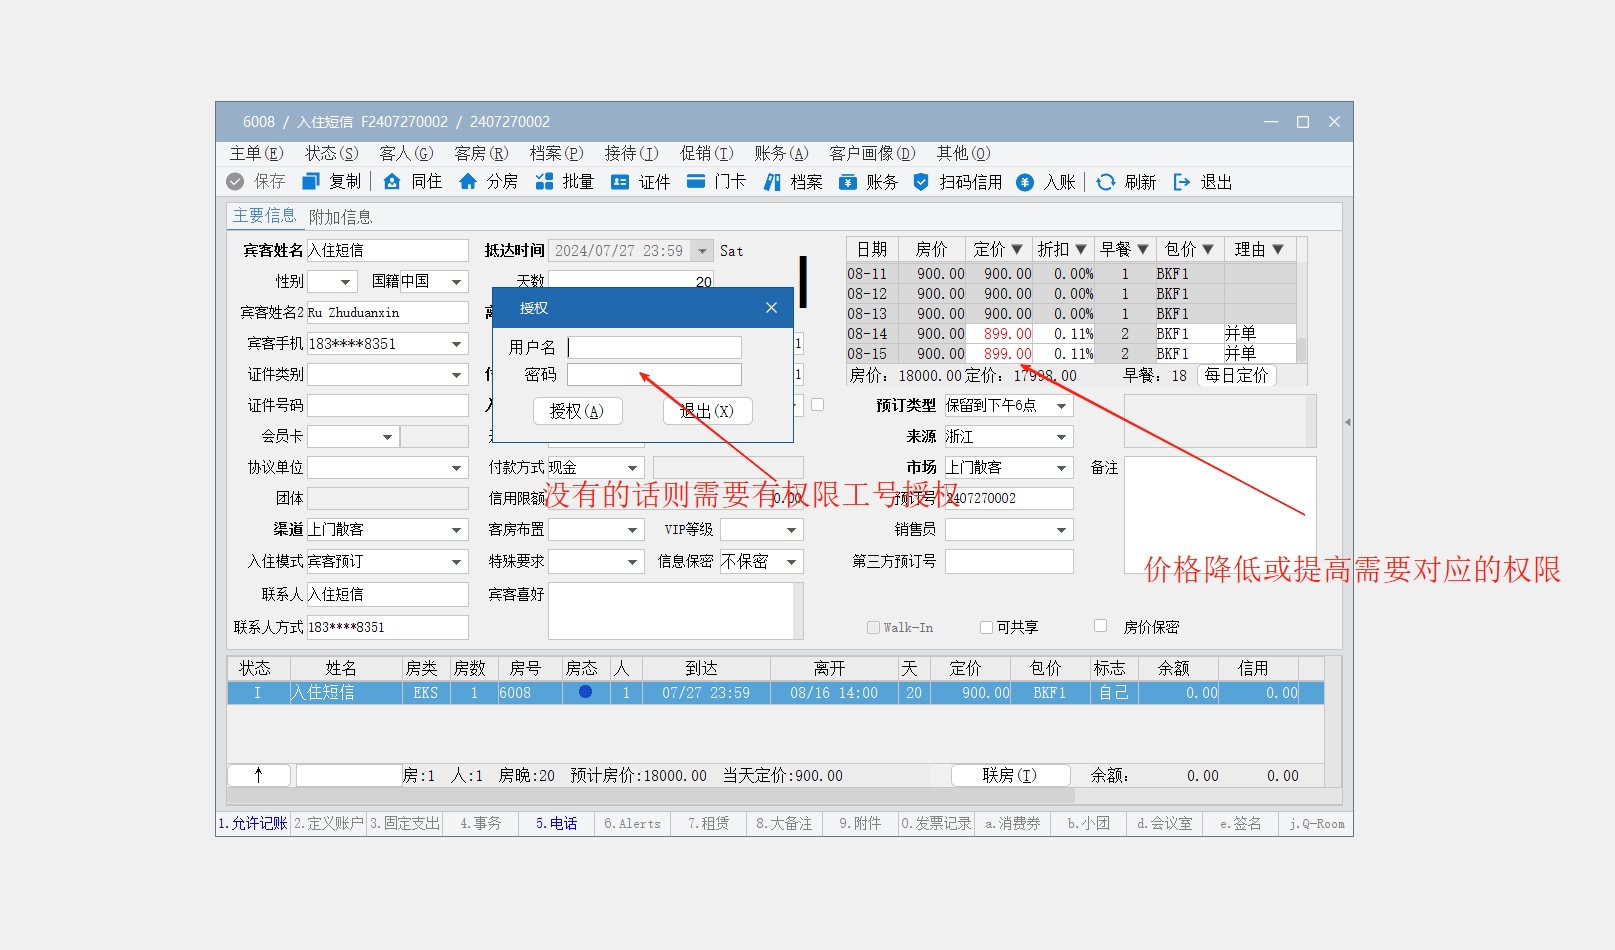Expand the 性别 gender dropdown
The width and height of the screenshot is (1615, 950).
point(346,282)
